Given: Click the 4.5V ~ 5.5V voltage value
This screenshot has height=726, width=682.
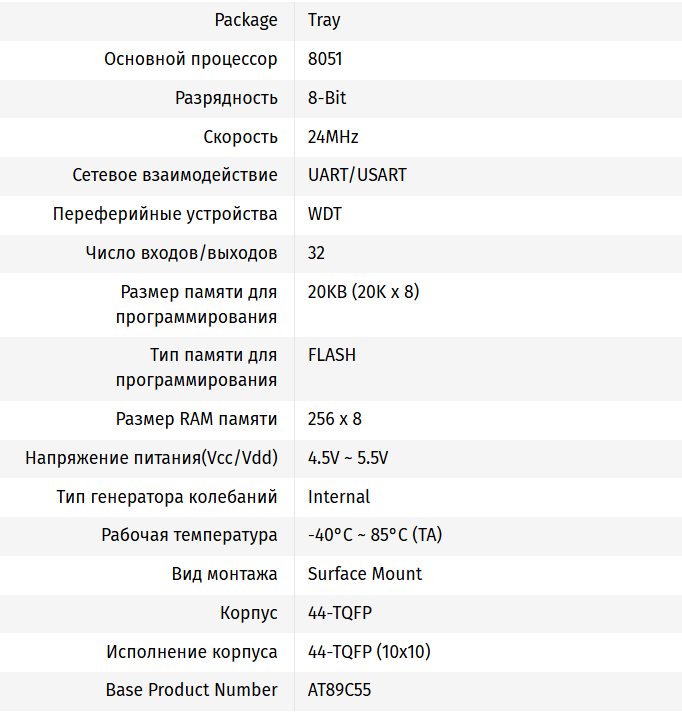Looking at the screenshot, I should [x=348, y=458].
